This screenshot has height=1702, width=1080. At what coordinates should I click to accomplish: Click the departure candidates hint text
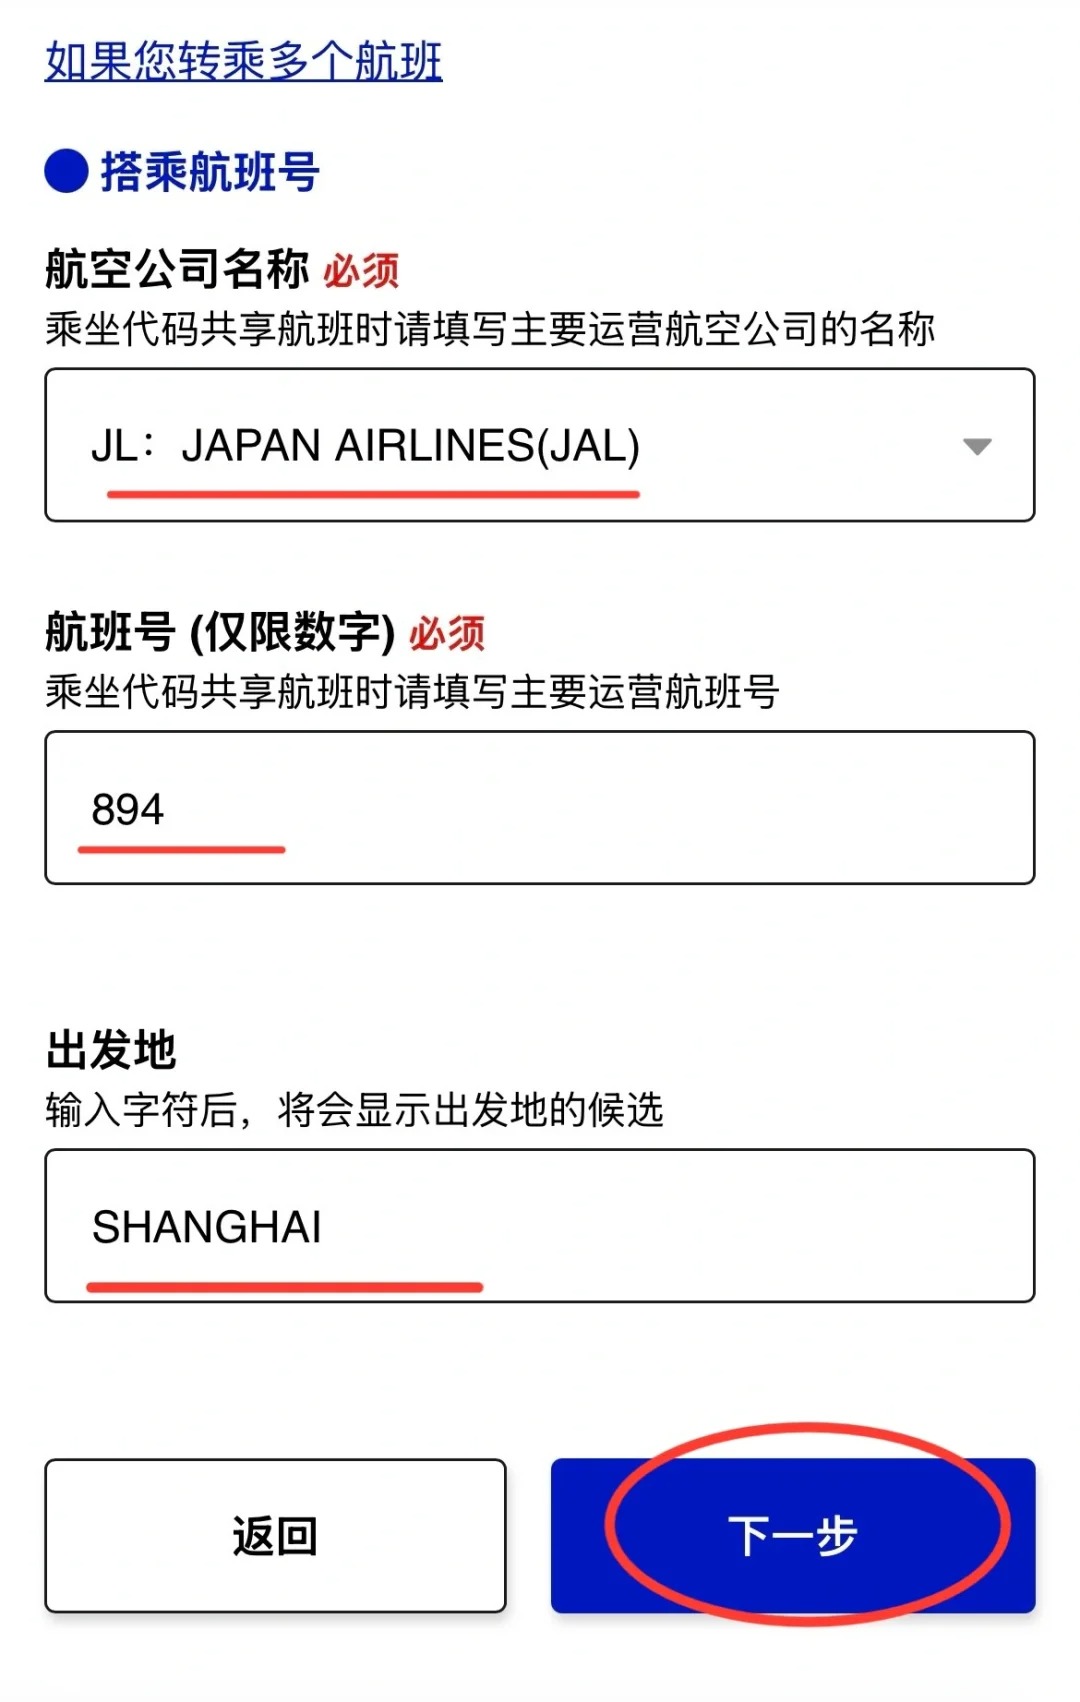355,1110
